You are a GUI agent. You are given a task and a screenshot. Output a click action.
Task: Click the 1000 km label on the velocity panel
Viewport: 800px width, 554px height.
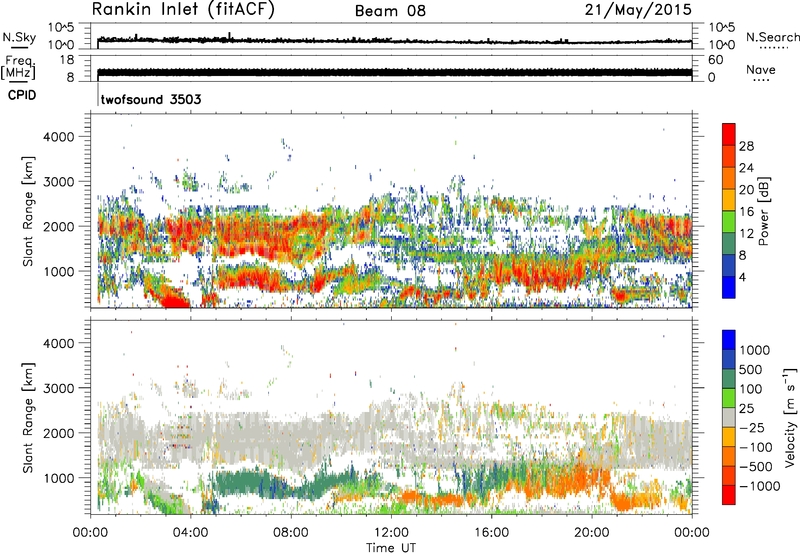[59, 478]
